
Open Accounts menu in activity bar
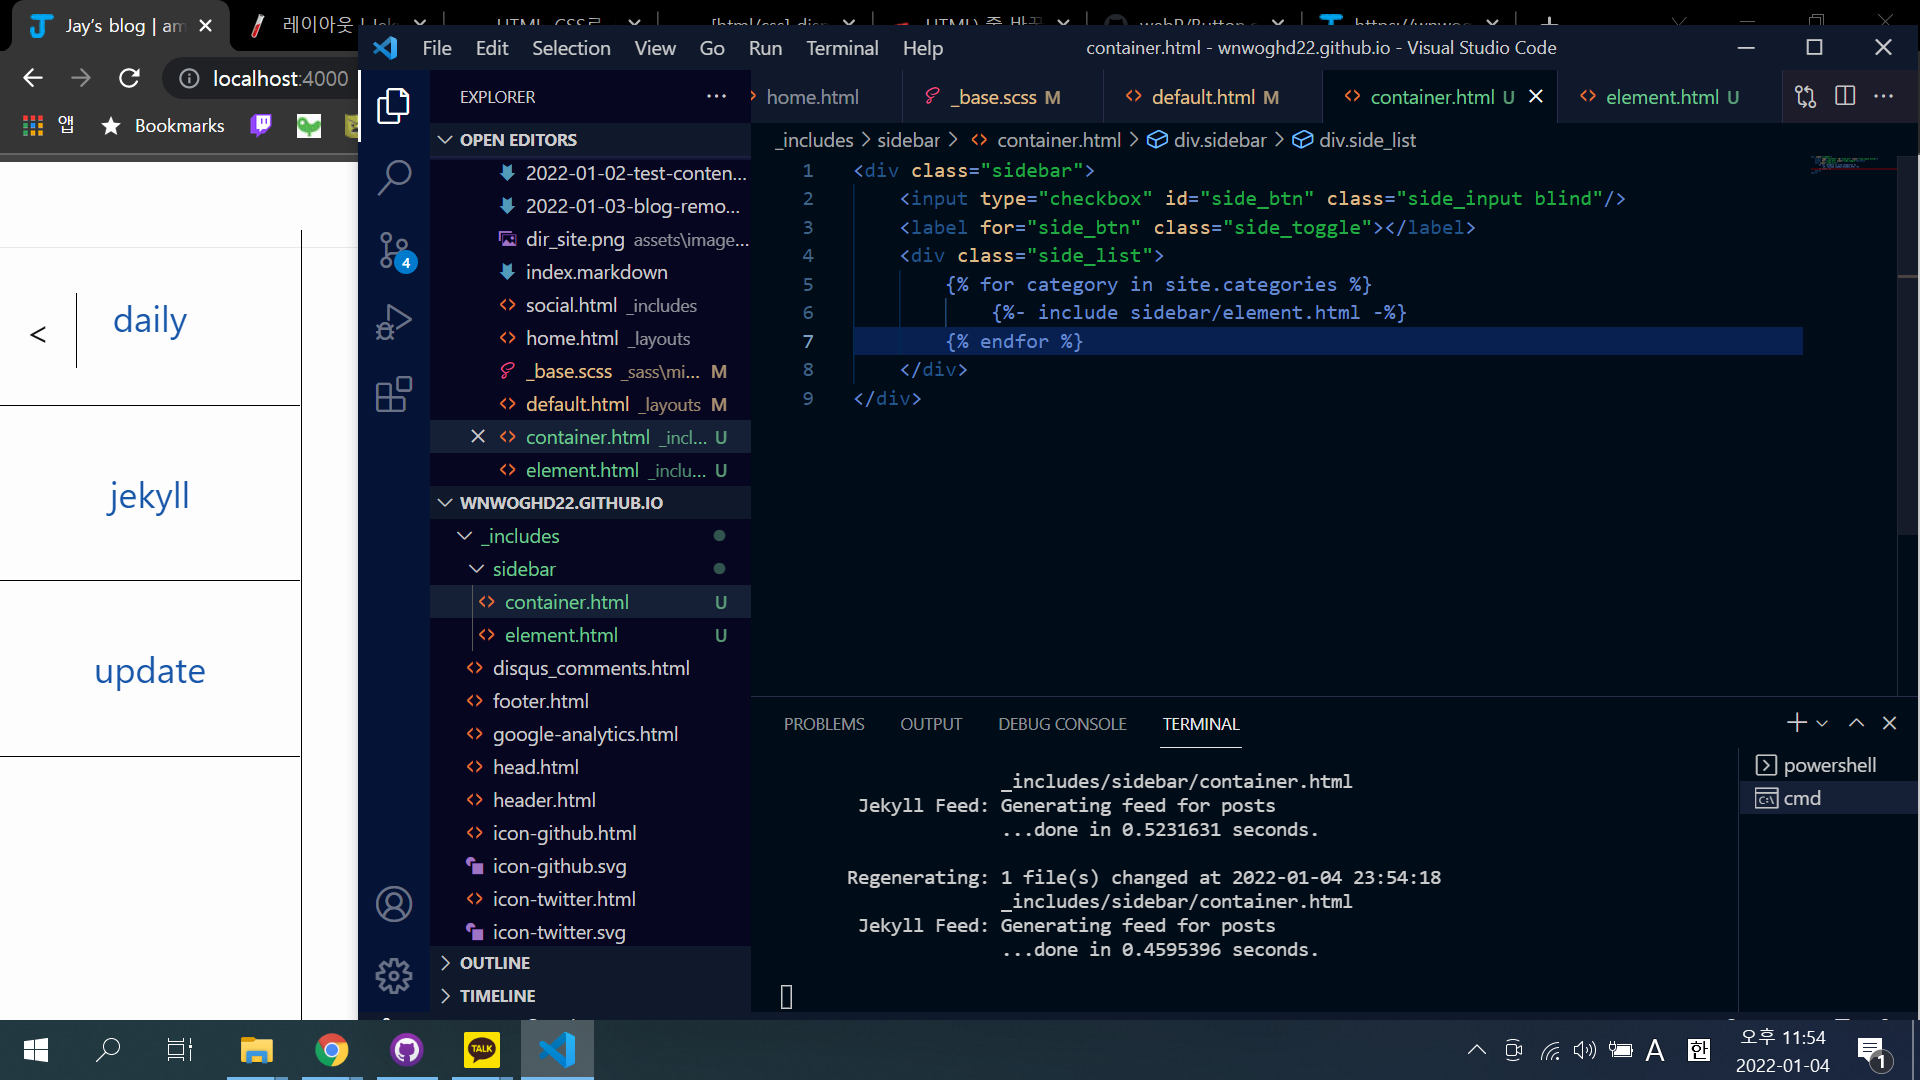pyautogui.click(x=393, y=904)
